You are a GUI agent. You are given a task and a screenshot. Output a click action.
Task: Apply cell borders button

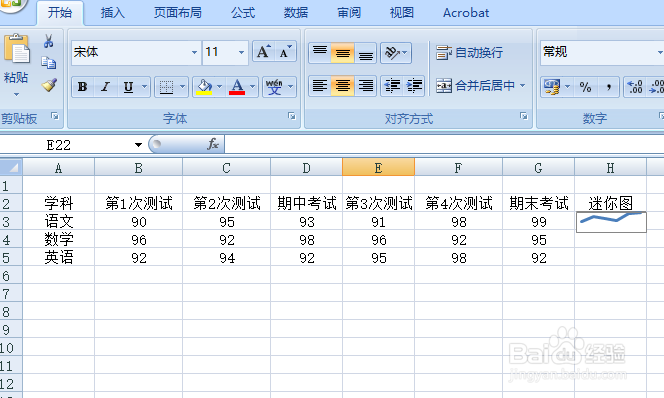(x=166, y=87)
